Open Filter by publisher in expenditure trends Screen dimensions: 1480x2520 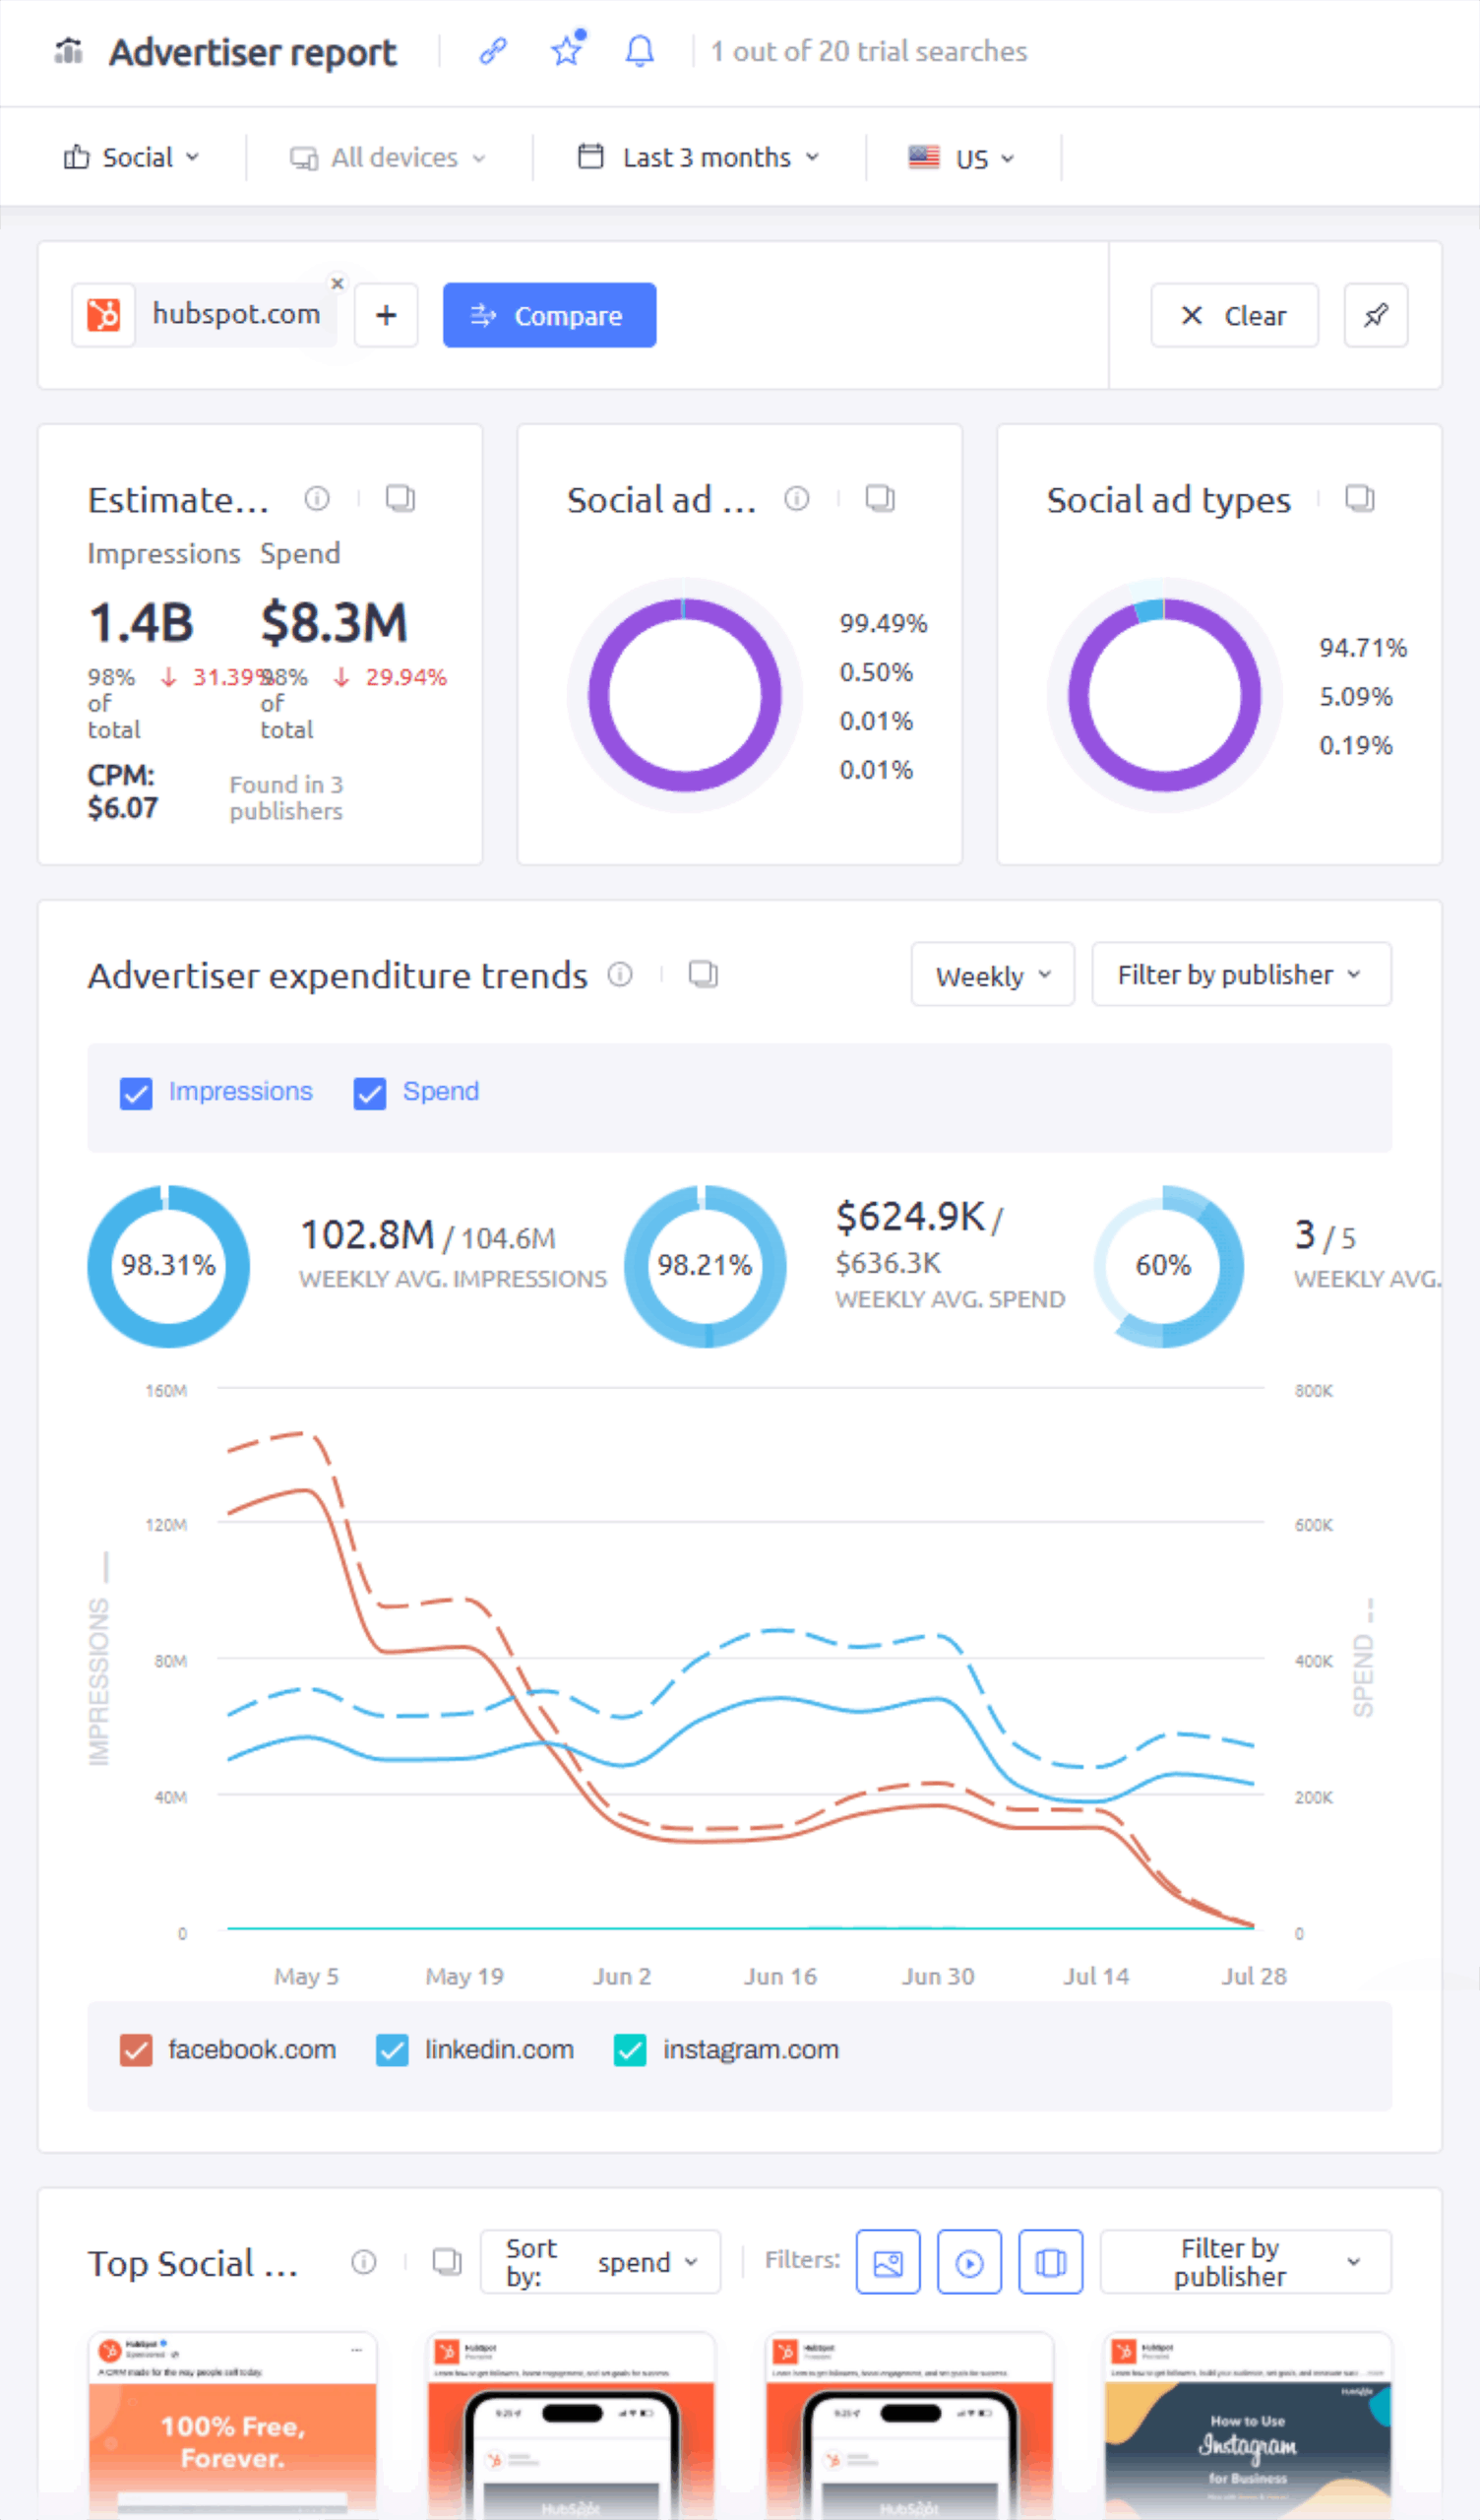1241,975
